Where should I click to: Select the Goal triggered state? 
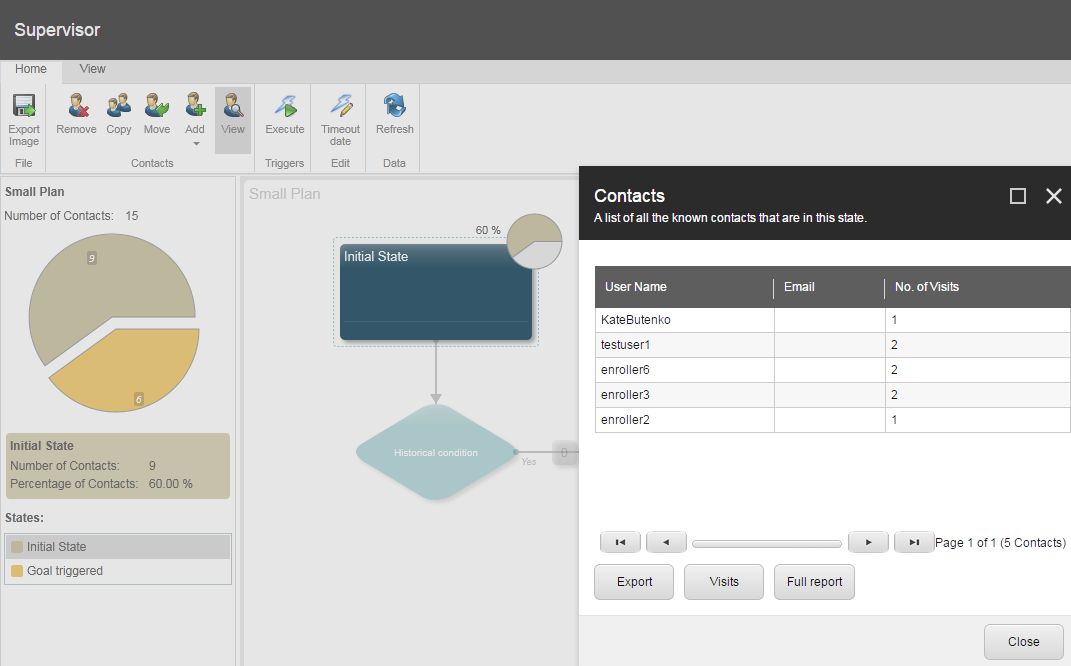[x=65, y=571]
